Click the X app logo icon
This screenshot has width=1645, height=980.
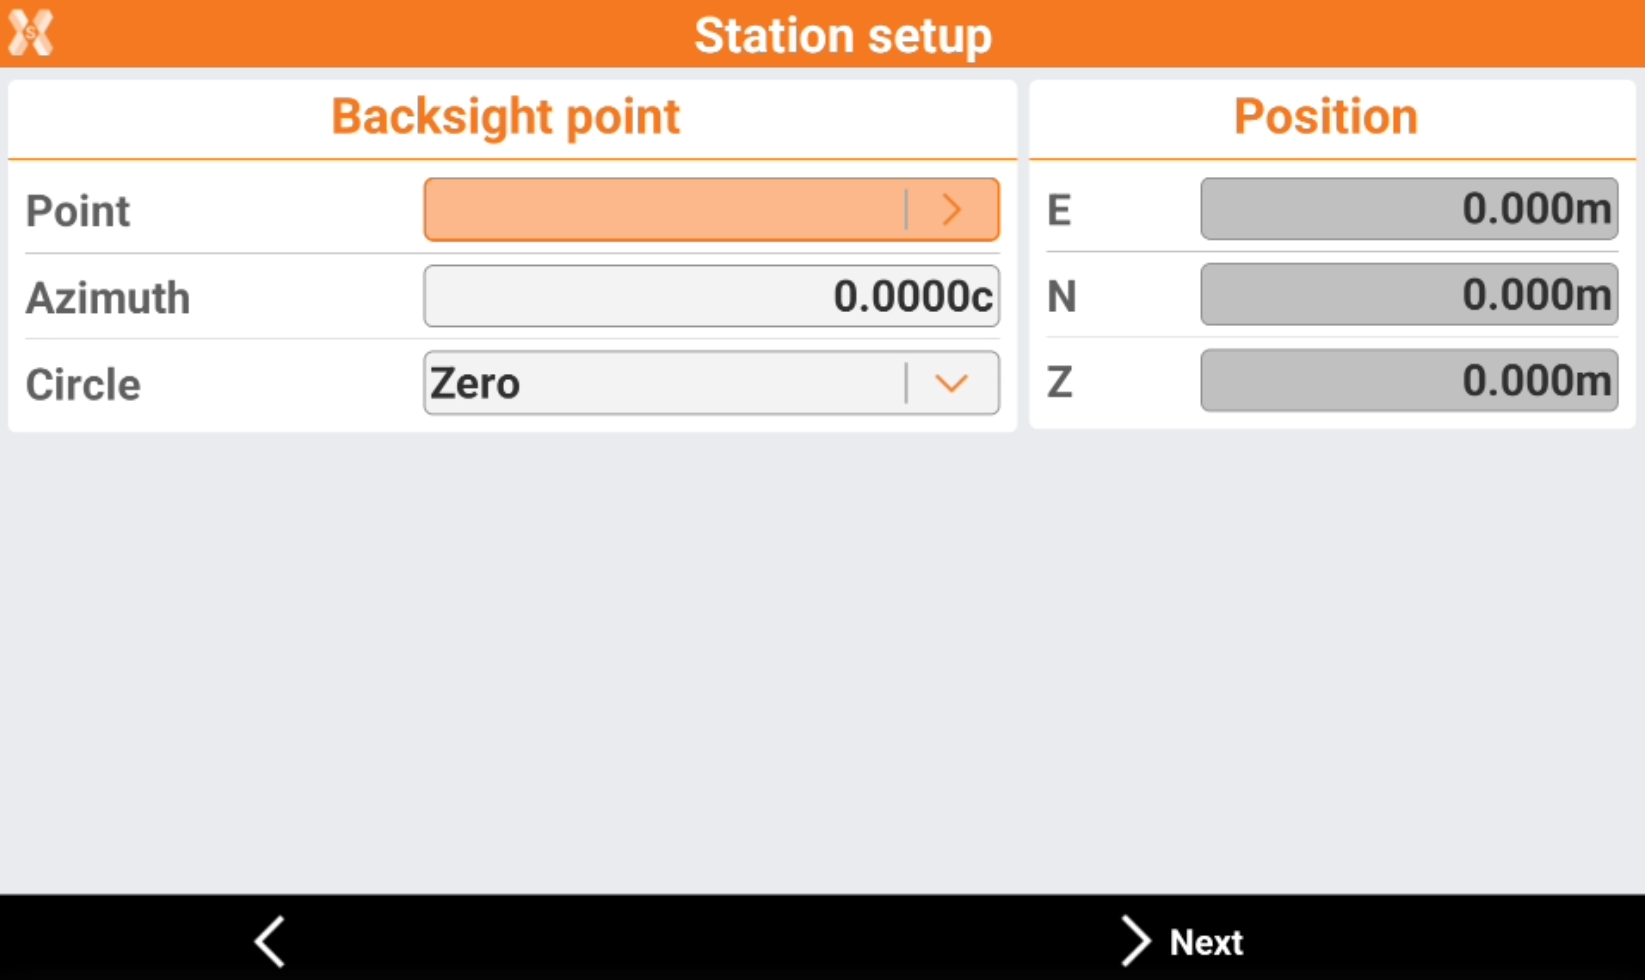click(x=31, y=33)
